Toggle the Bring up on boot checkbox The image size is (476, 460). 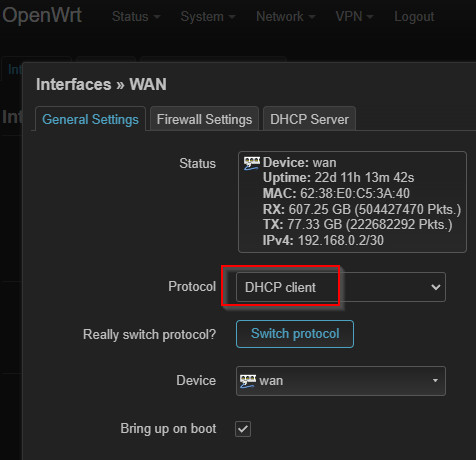pos(243,429)
